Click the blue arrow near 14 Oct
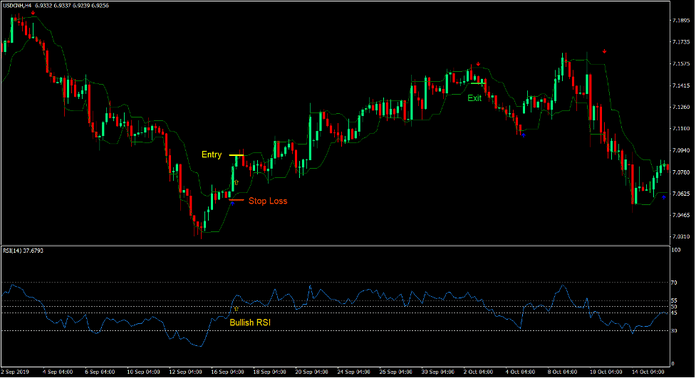 664,197
